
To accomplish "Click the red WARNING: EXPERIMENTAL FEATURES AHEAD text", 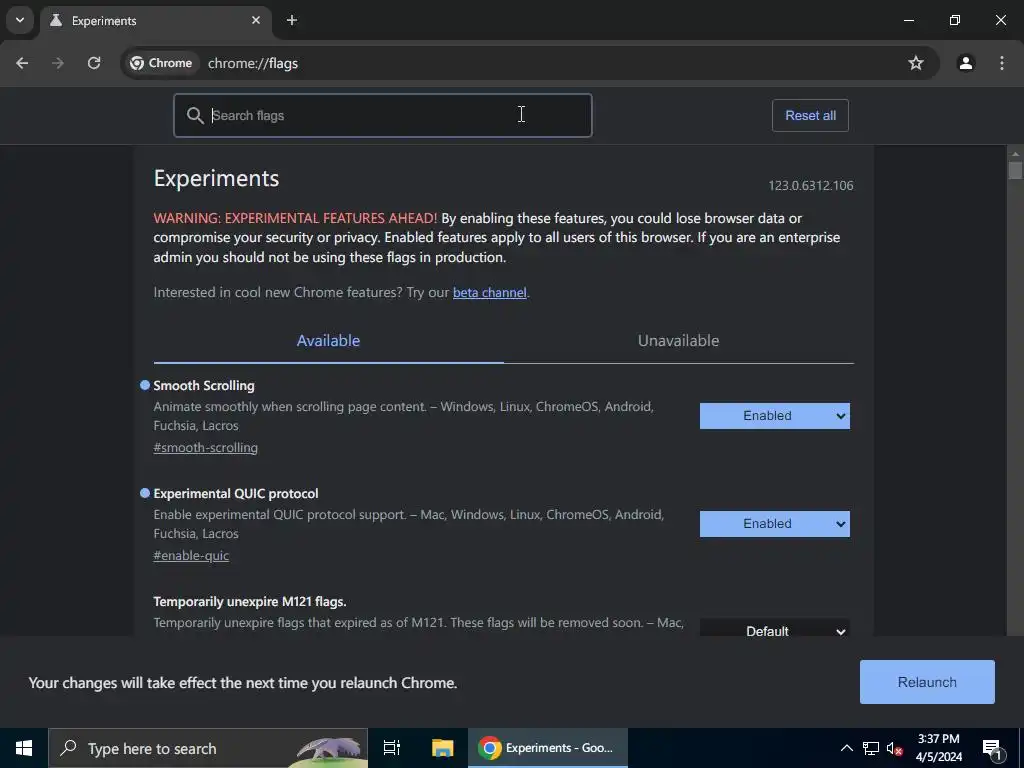I will coord(295,218).
